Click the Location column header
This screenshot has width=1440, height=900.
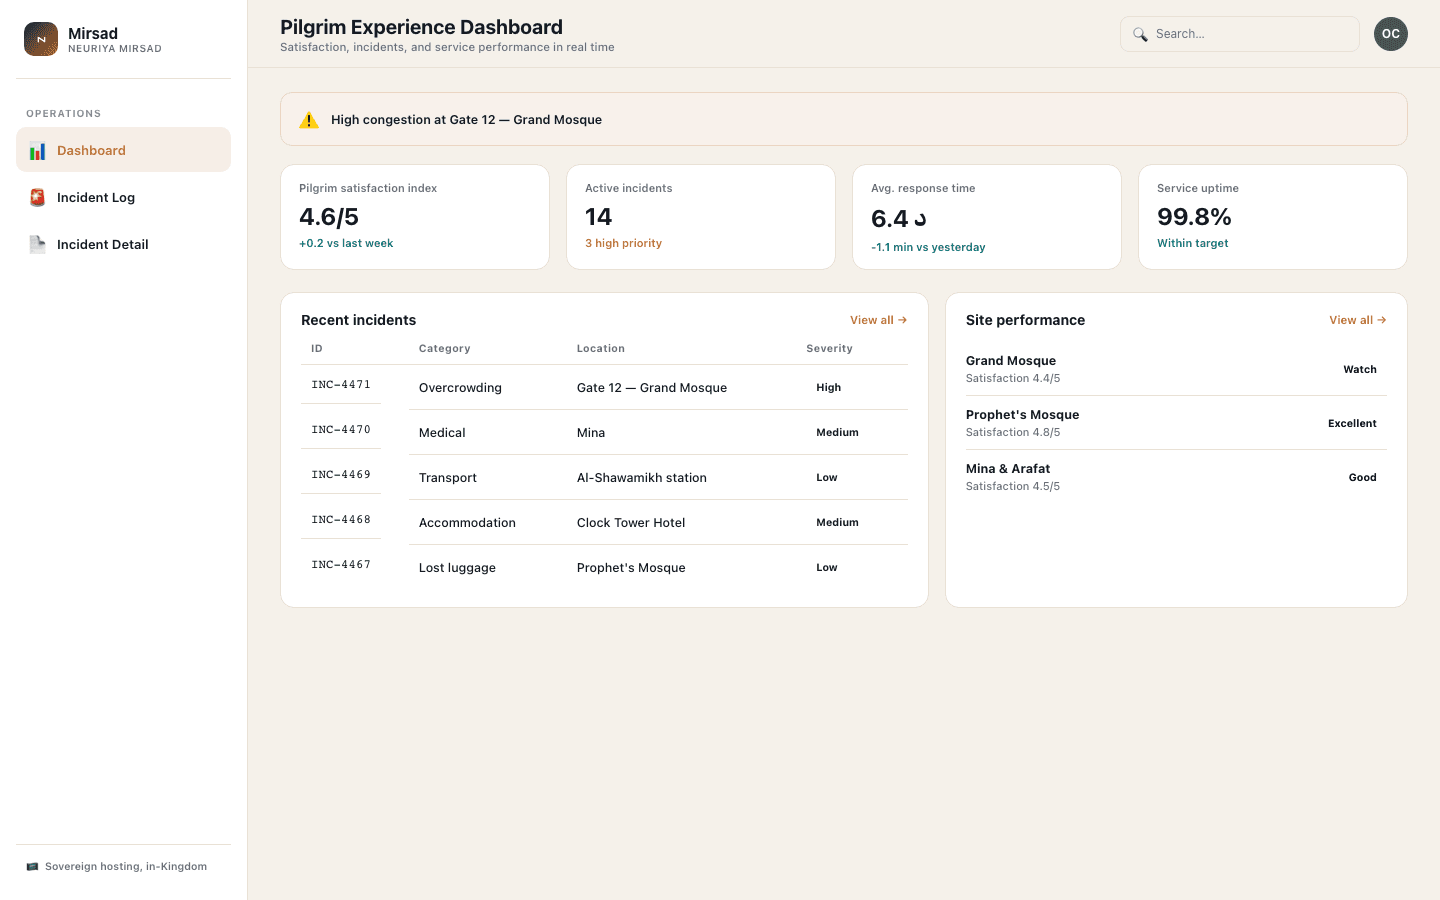[x=601, y=349]
